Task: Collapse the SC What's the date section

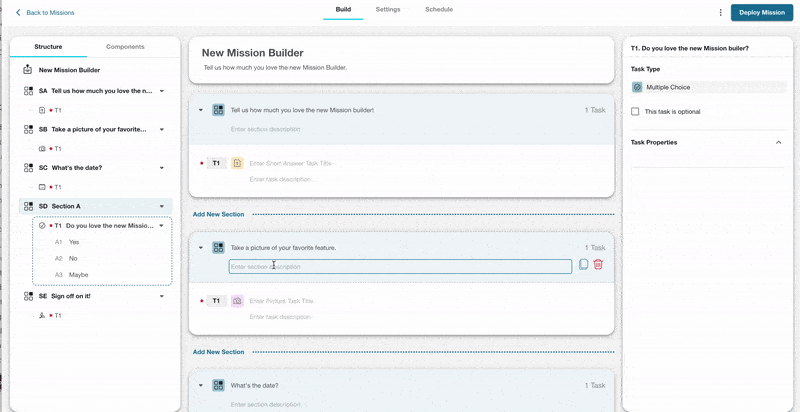Action: coord(162,168)
